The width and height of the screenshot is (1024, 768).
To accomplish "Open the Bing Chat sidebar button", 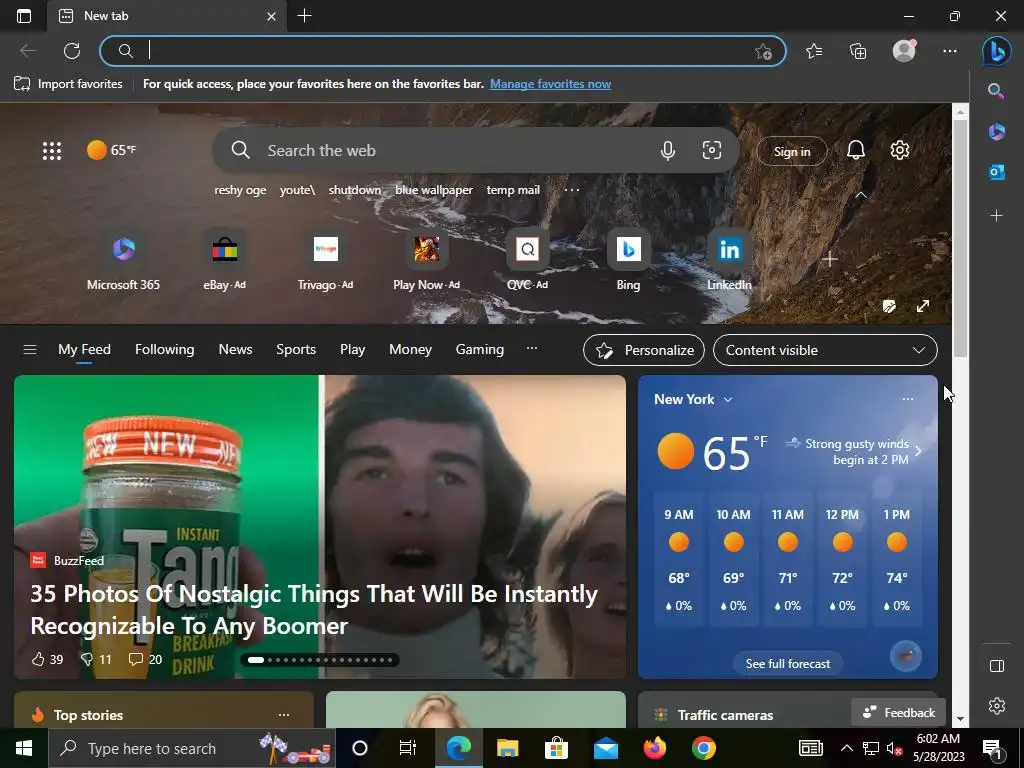I will (997, 51).
